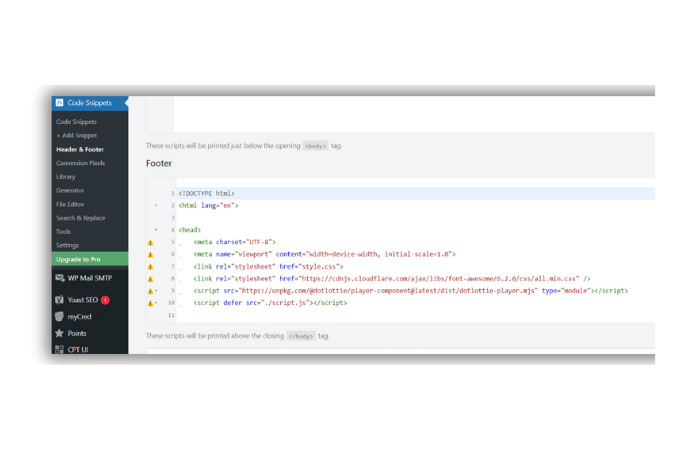Click the dotlottie-player script line
Viewport: 700px width, 450px height.
tap(411, 291)
